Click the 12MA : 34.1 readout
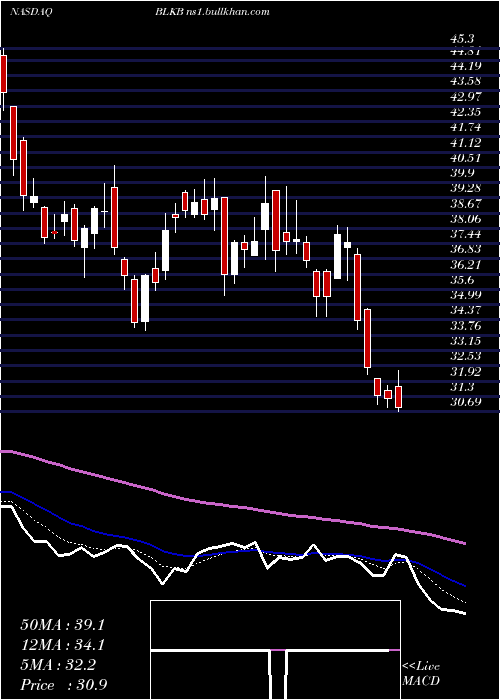Image resolution: width=500 pixels, height=700 pixels. coord(62,645)
